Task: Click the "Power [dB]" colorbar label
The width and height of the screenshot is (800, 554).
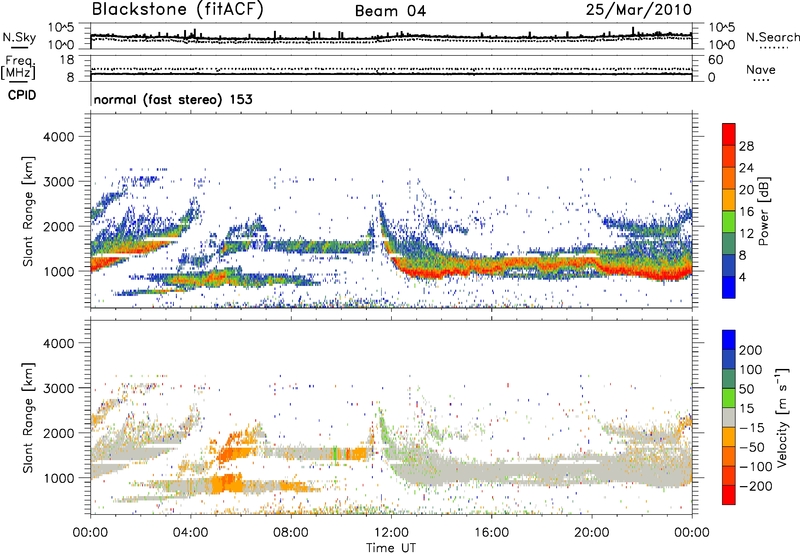Action: (764, 211)
